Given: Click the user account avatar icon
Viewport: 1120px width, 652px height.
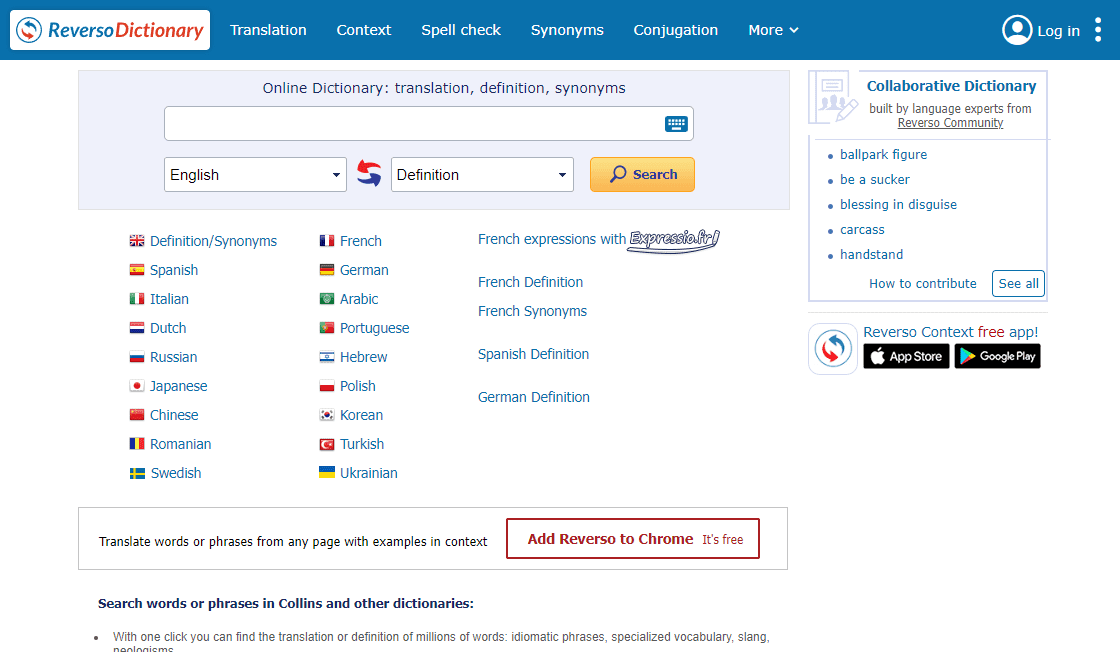Looking at the screenshot, I should [1017, 30].
